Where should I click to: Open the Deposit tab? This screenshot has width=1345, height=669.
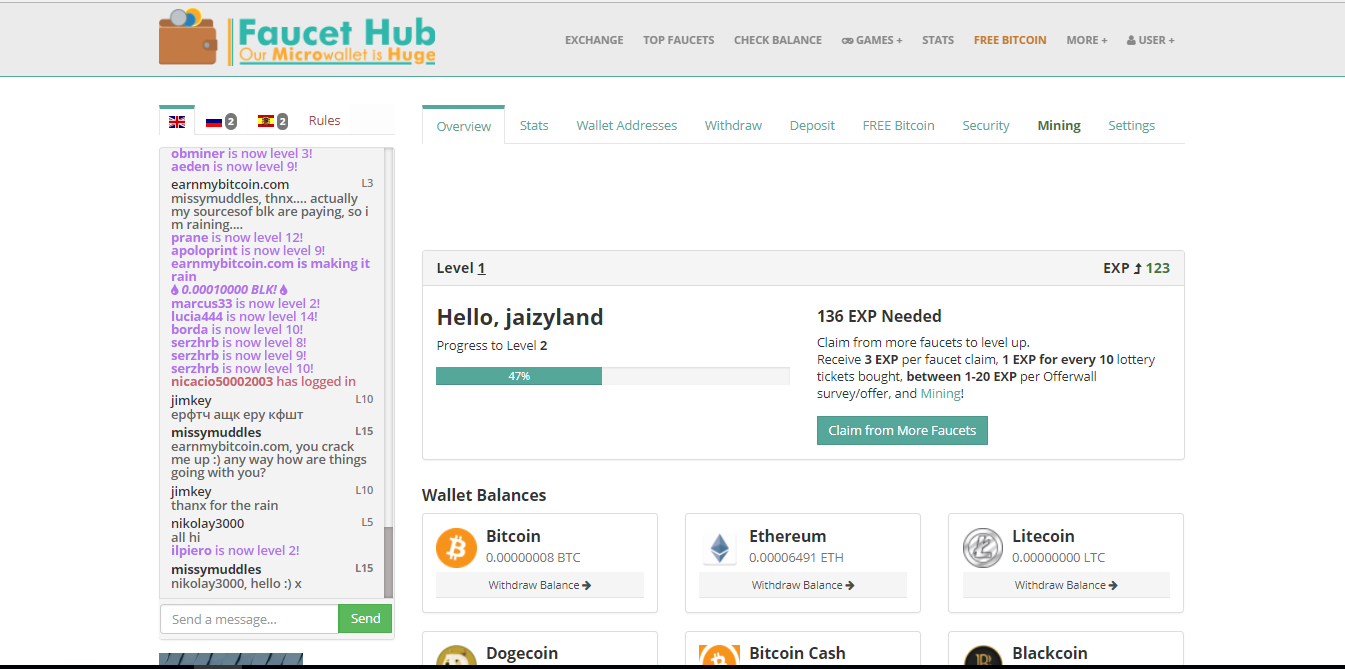click(812, 125)
